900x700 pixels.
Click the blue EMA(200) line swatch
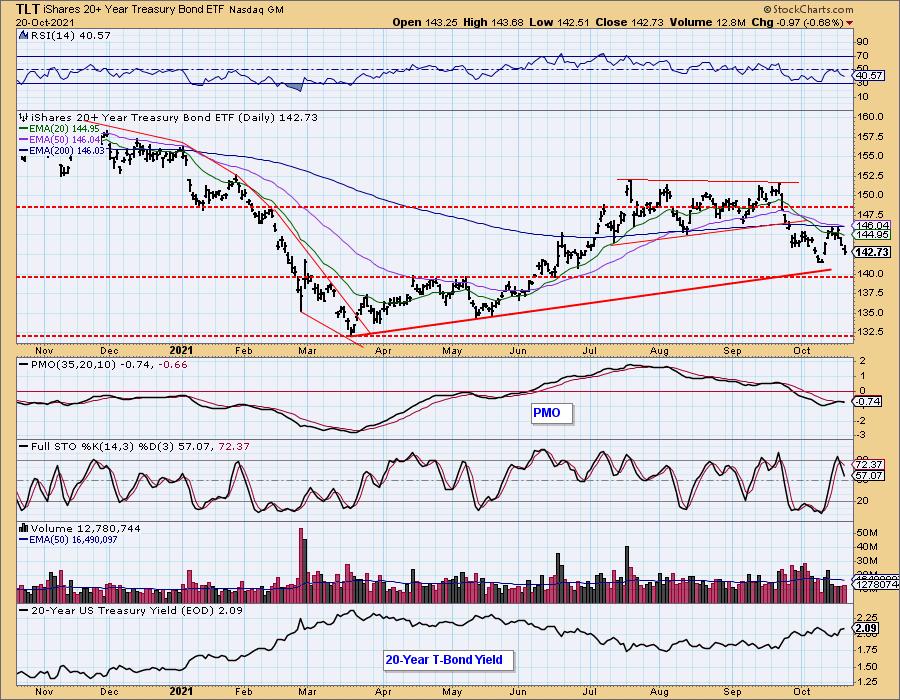coord(24,151)
